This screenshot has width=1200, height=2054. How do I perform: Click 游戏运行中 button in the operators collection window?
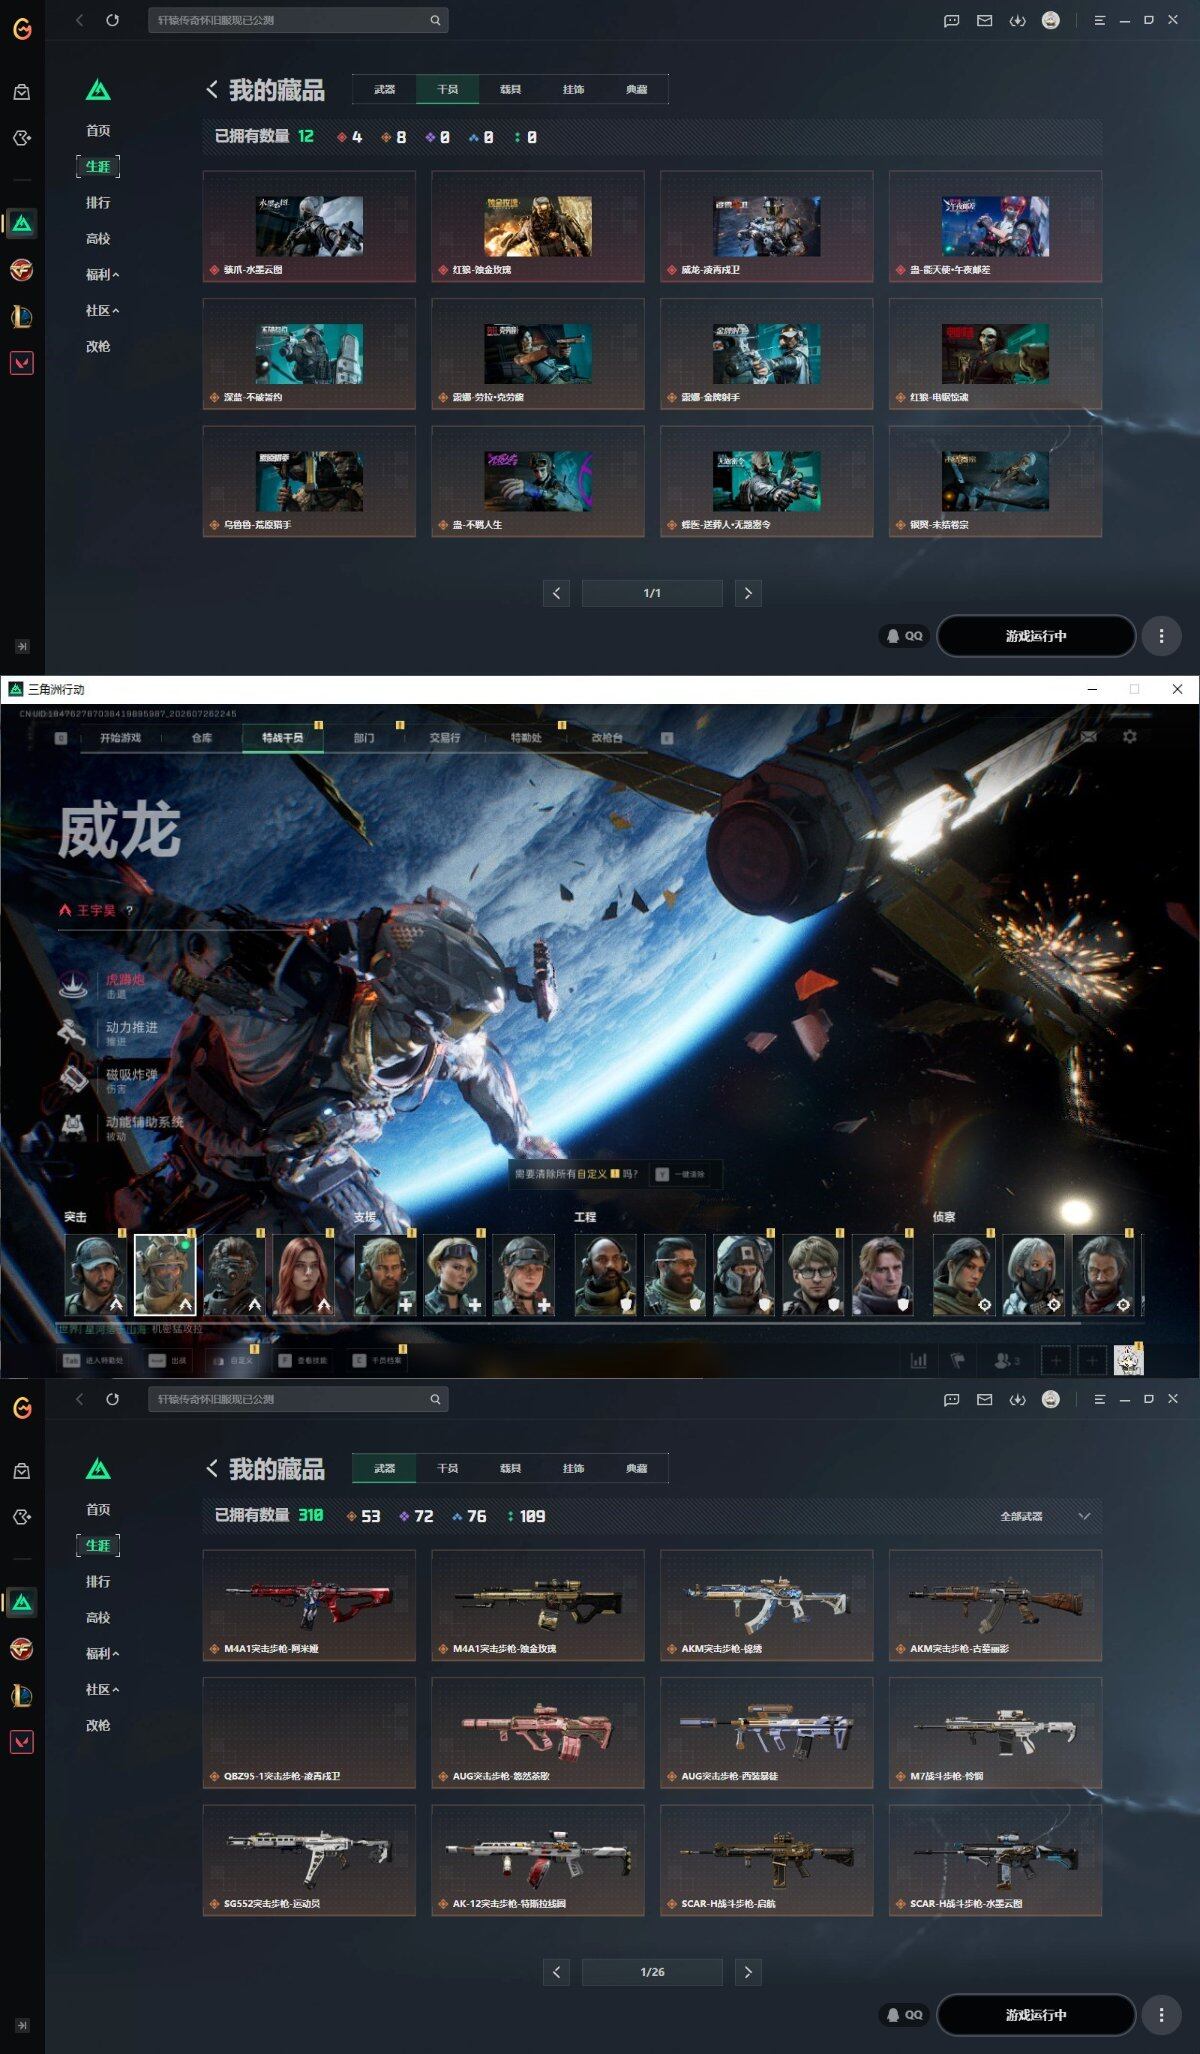click(1036, 636)
